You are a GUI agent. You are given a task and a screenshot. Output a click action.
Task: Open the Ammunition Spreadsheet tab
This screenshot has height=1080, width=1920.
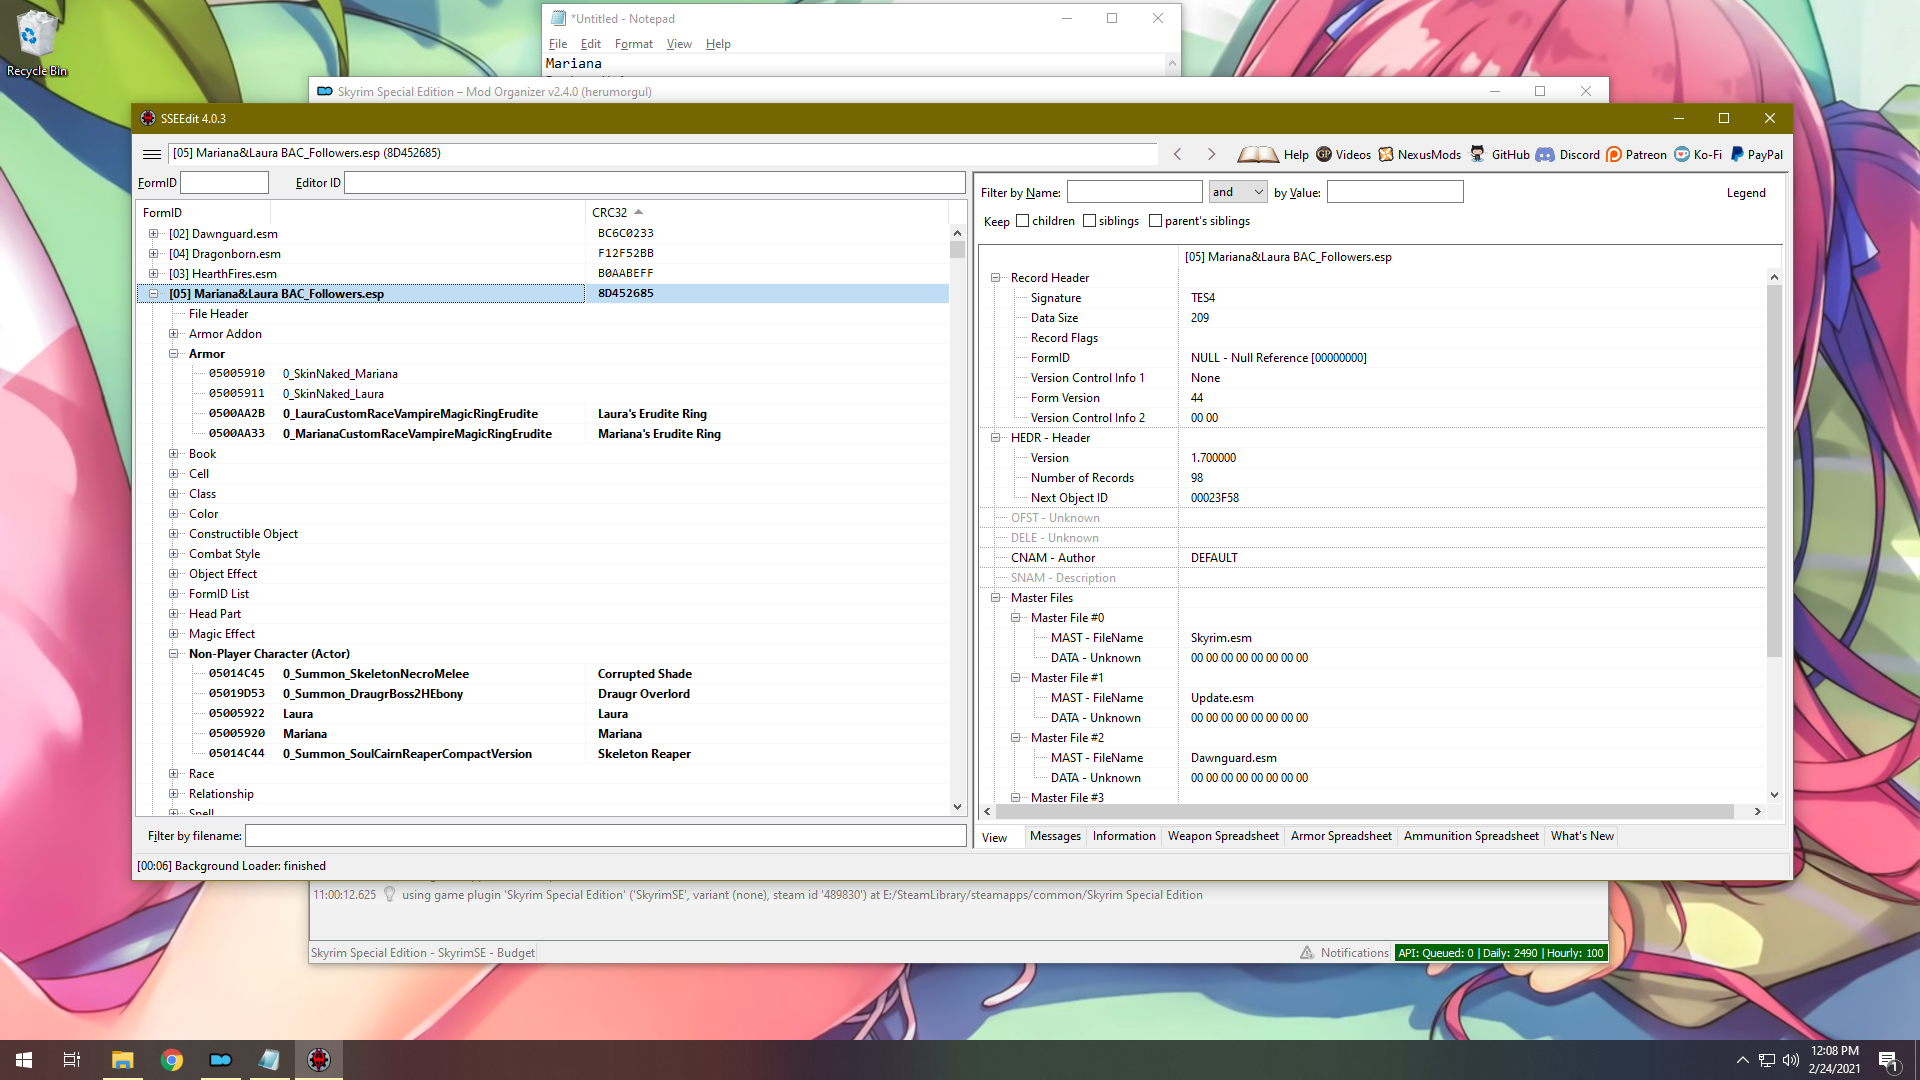[1471, 836]
